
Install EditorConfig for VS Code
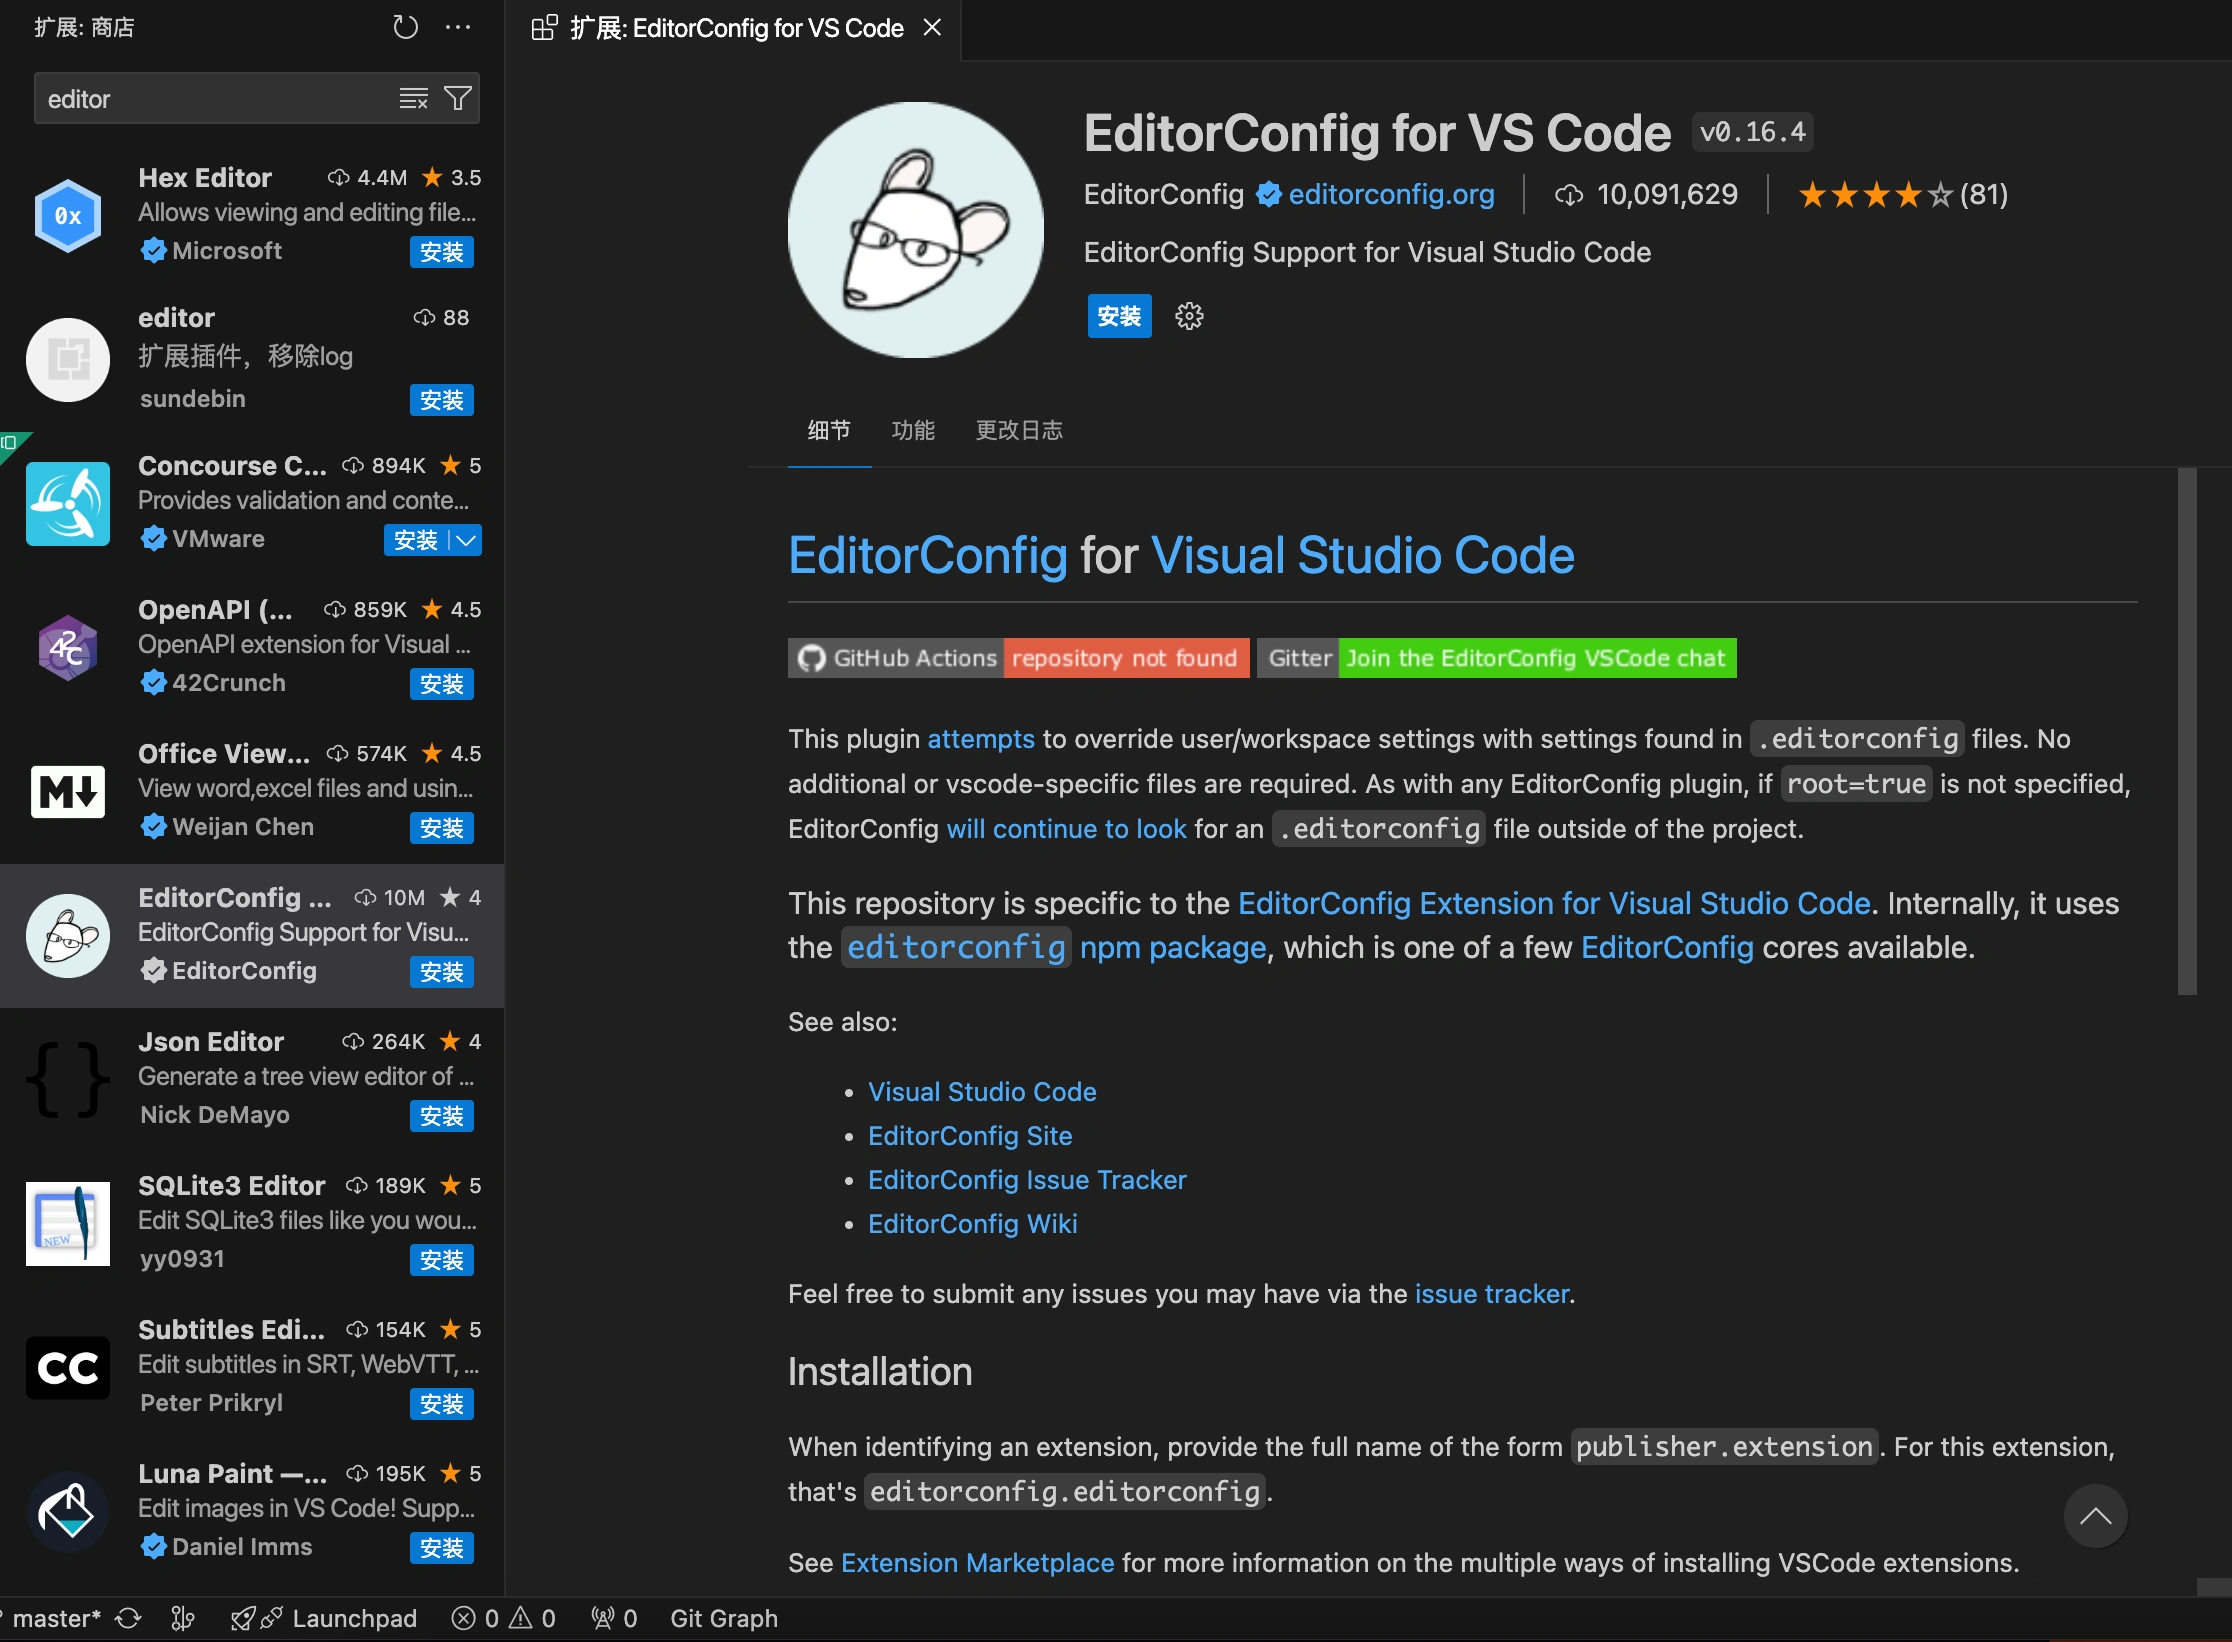[1119, 316]
